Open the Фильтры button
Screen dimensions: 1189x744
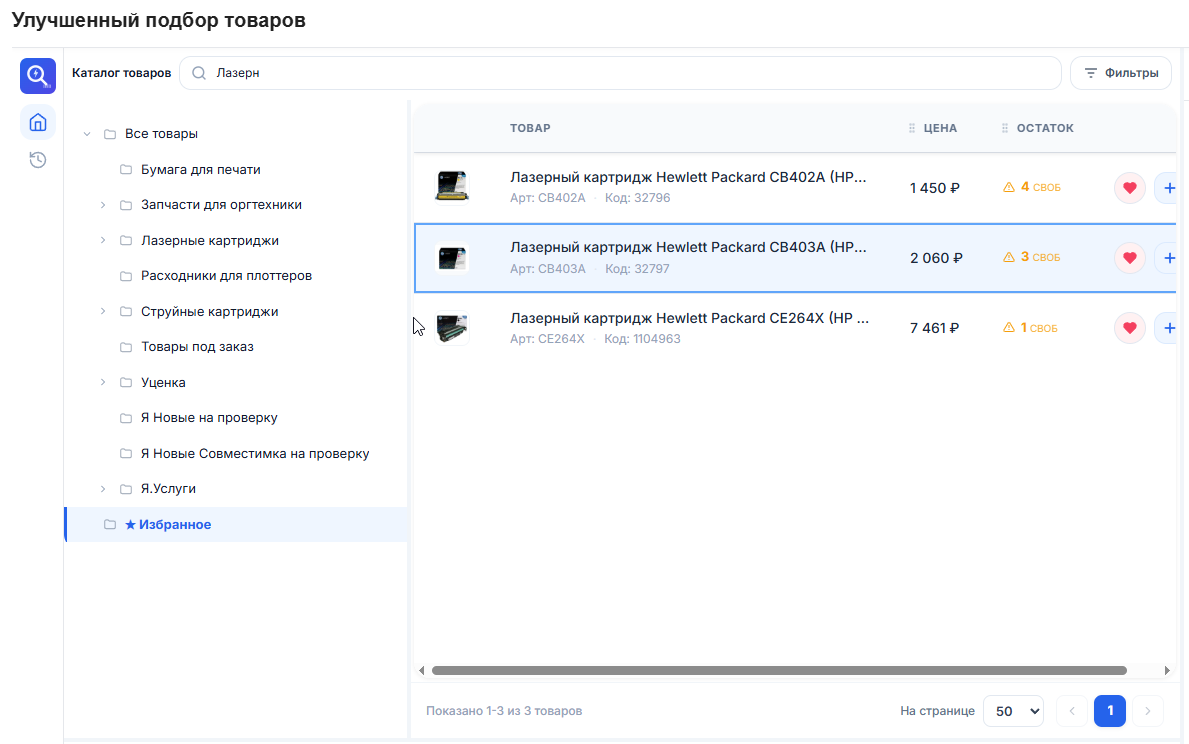(1121, 74)
